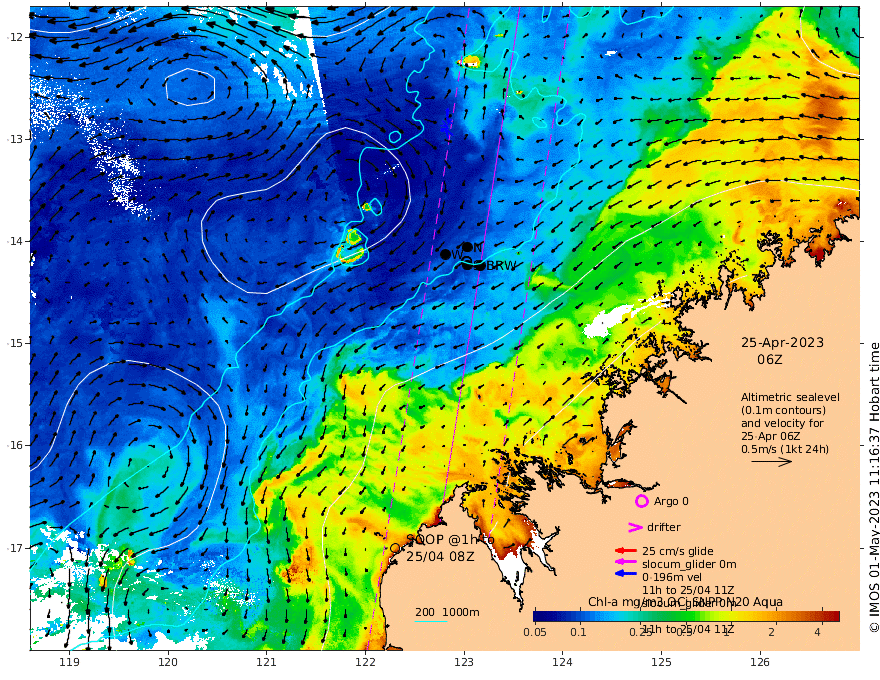The image size is (880, 680).
Task: Click the '(0.1m contours)' text
Action: pos(783,410)
